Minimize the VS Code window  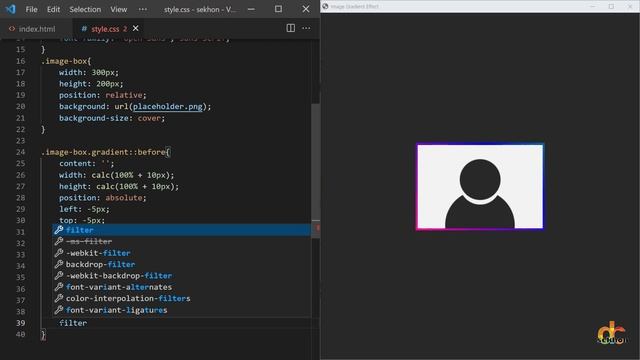click(x=251, y=9)
